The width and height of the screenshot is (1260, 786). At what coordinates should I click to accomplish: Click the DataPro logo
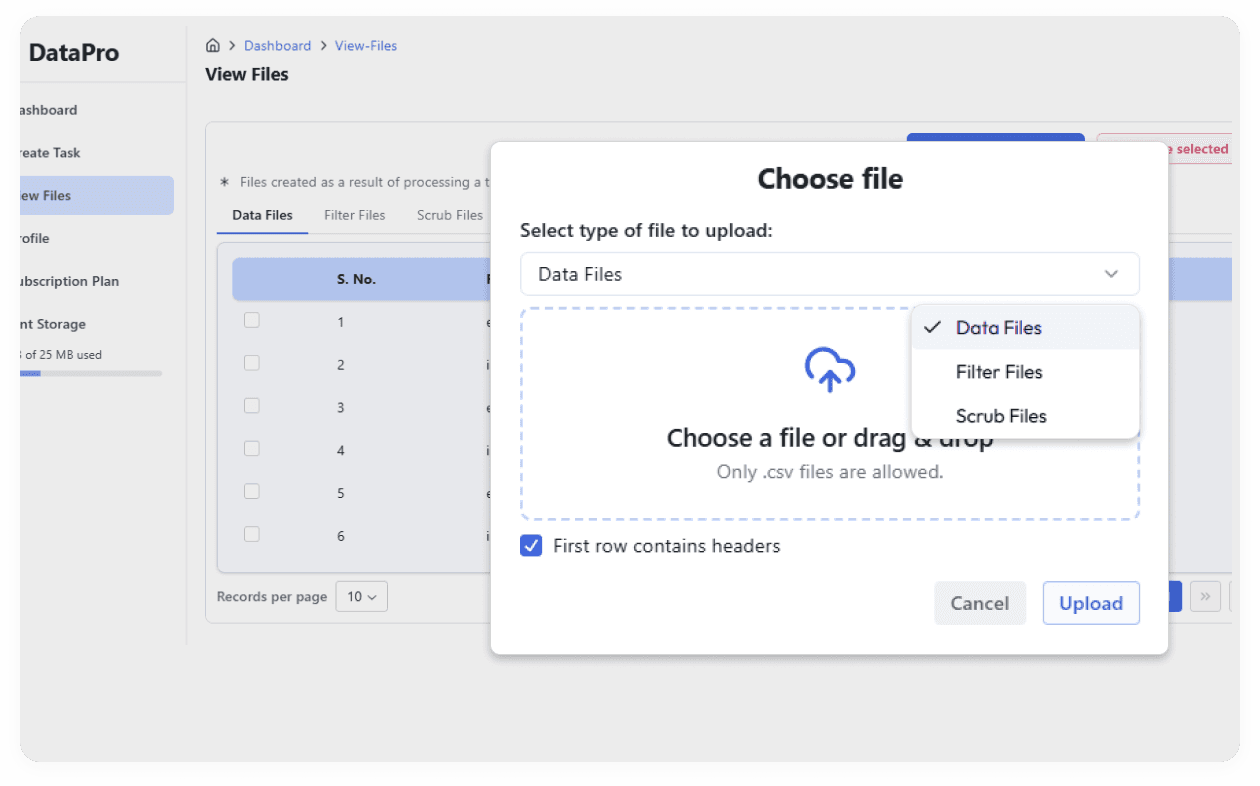pyautogui.click(x=75, y=52)
